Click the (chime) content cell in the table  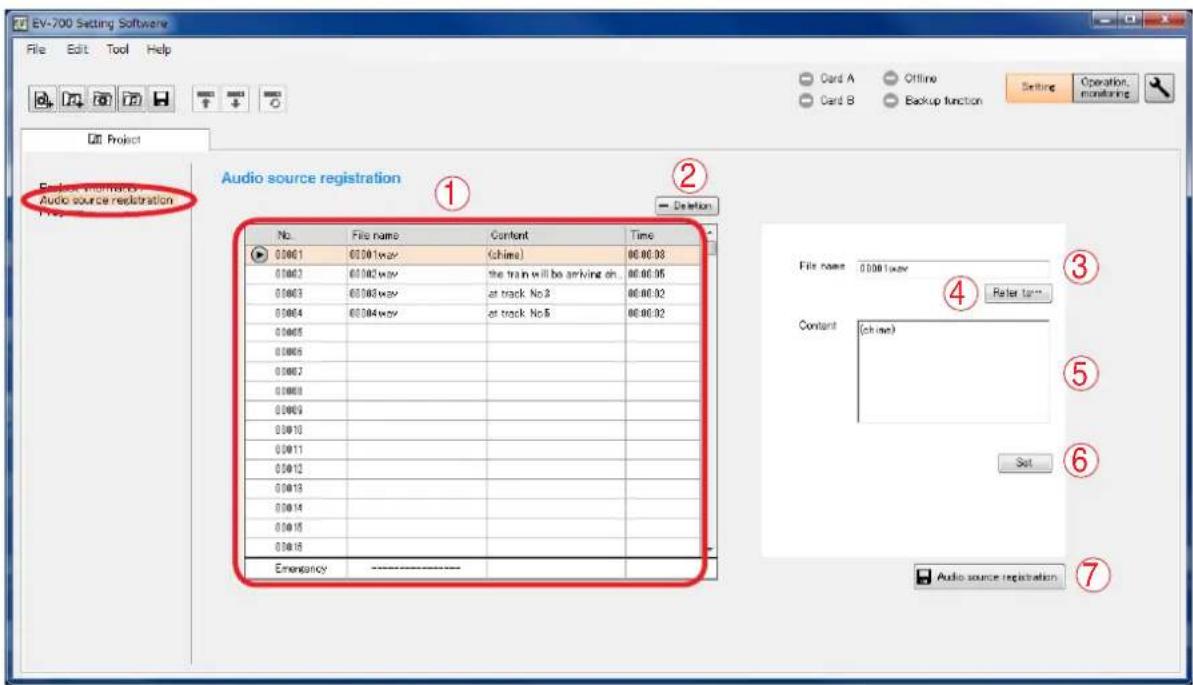pos(556,255)
